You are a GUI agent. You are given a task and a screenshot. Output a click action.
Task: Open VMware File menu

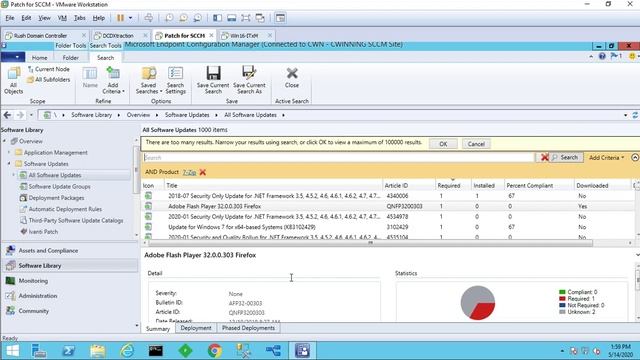(x=10, y=18)
